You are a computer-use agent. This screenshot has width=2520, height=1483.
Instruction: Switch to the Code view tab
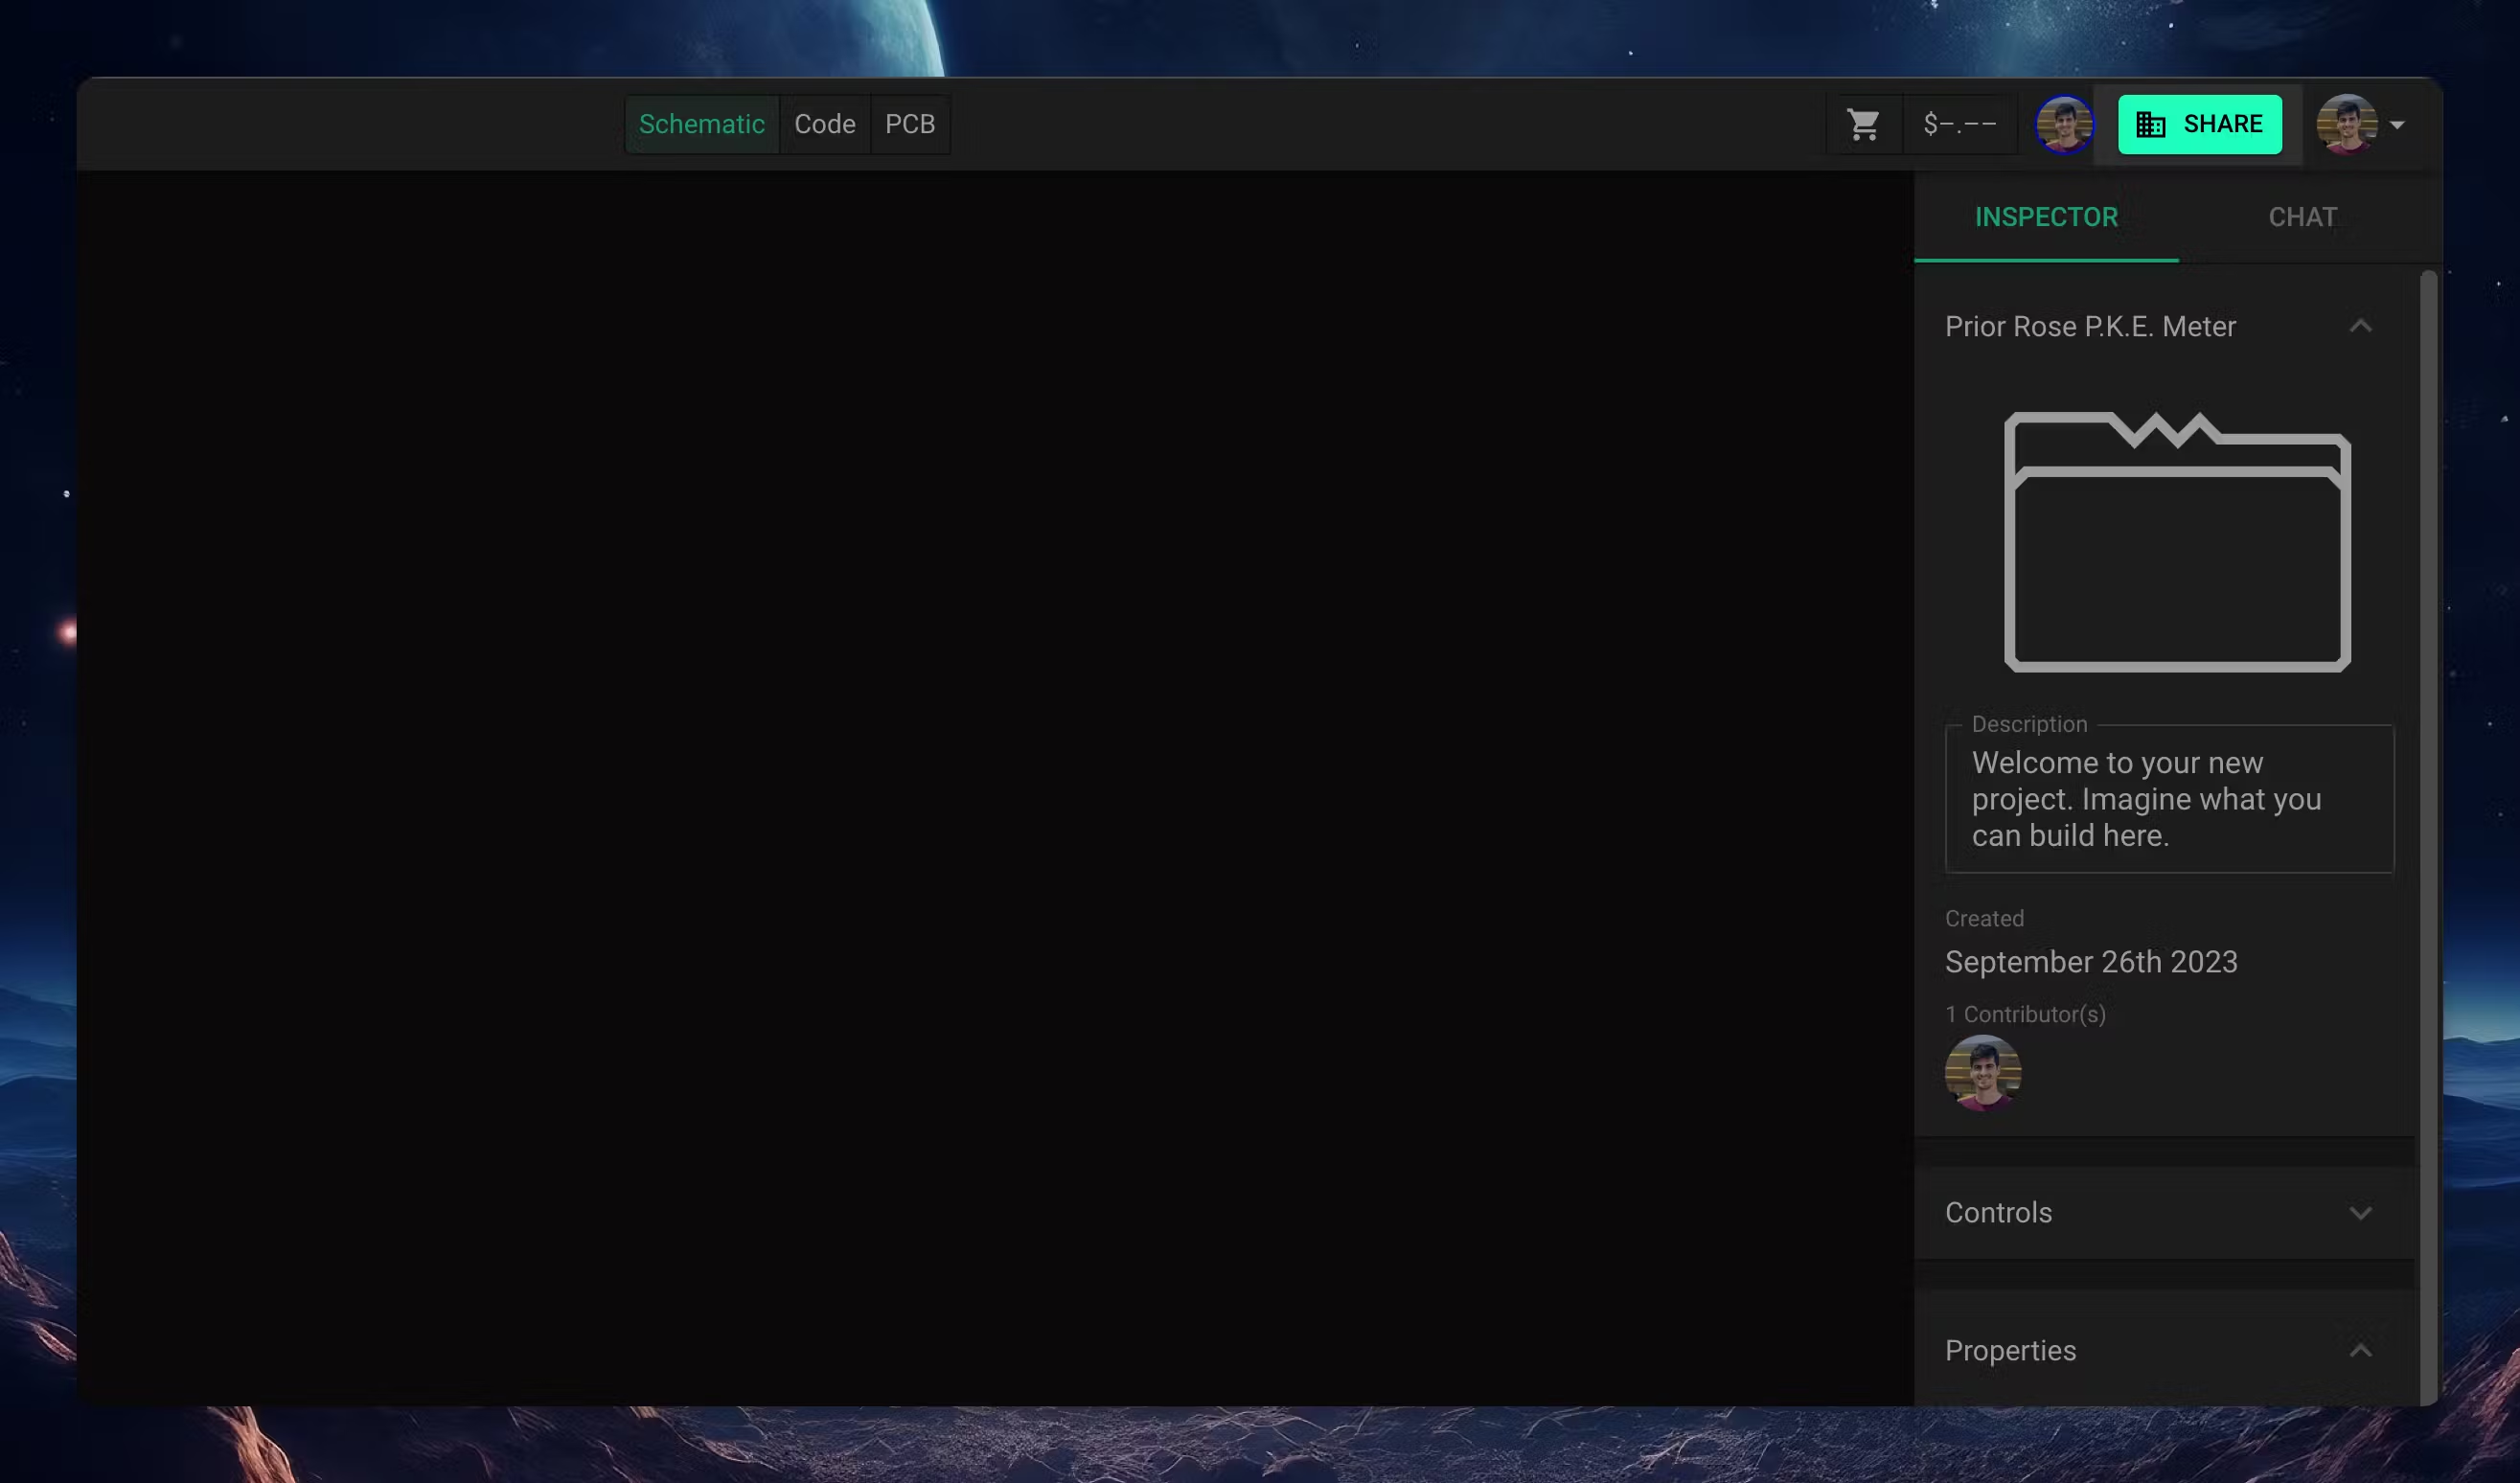(824, 124)
